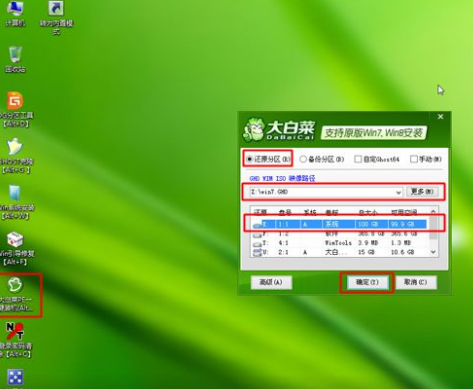
Task: Click the drive icon of the T: row
Action: pos(257,244)
